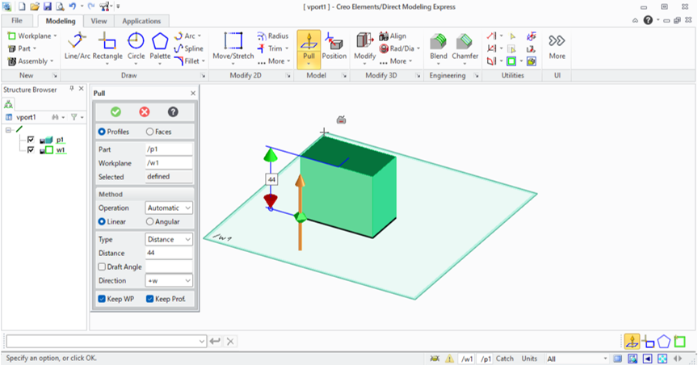Switch to the Modeling ribbon tab
This screenshot has width=698, height=365.
tap(60, 21)
